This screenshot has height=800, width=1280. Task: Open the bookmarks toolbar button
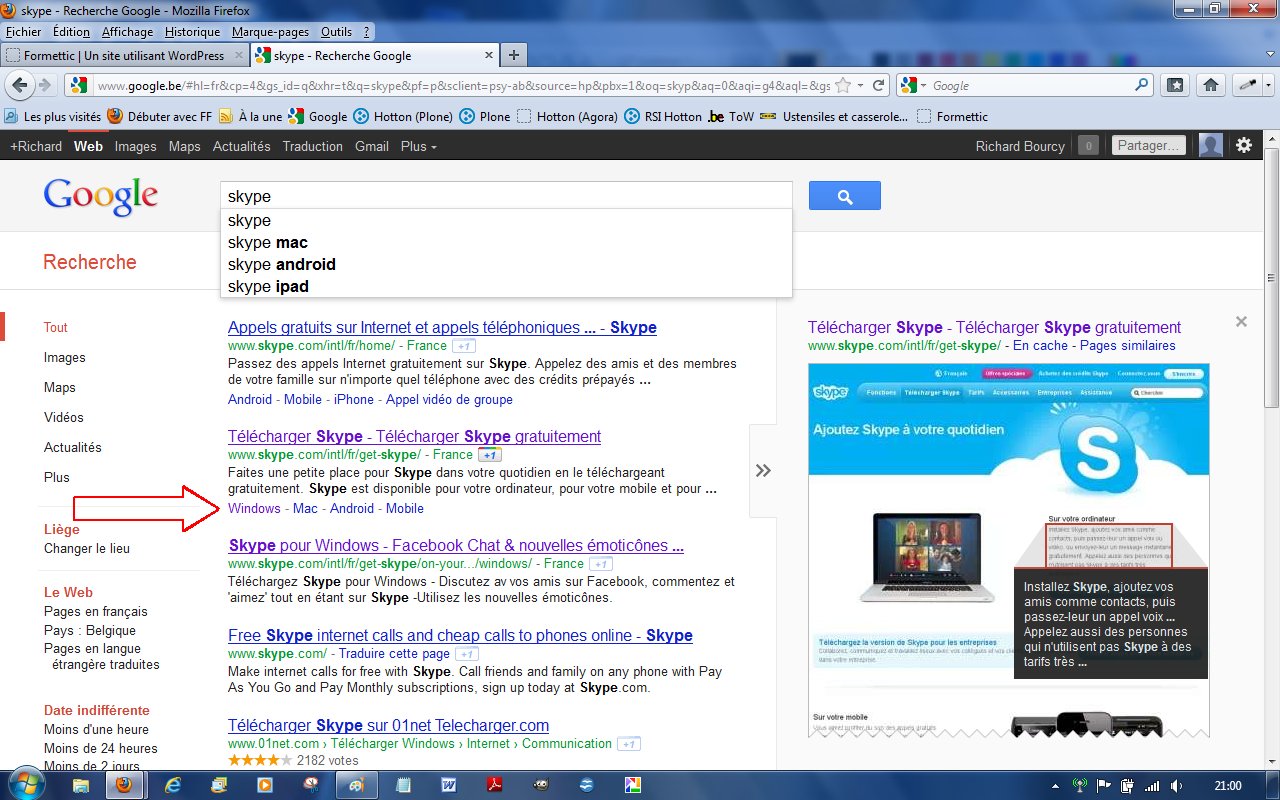pos(1176,86)
